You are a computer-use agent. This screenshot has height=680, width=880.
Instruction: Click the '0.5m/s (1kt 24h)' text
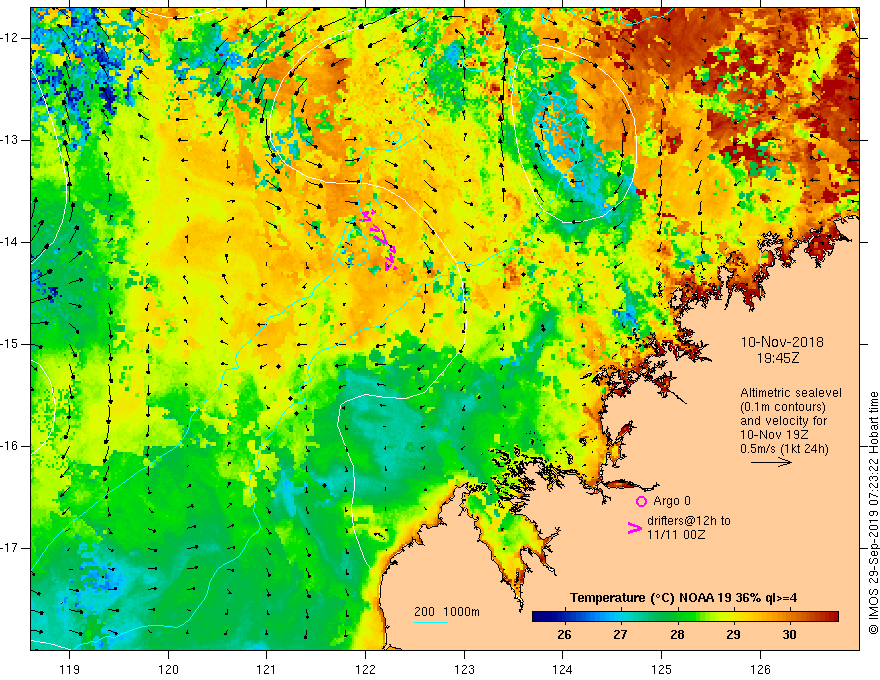(x=784, y=449)
